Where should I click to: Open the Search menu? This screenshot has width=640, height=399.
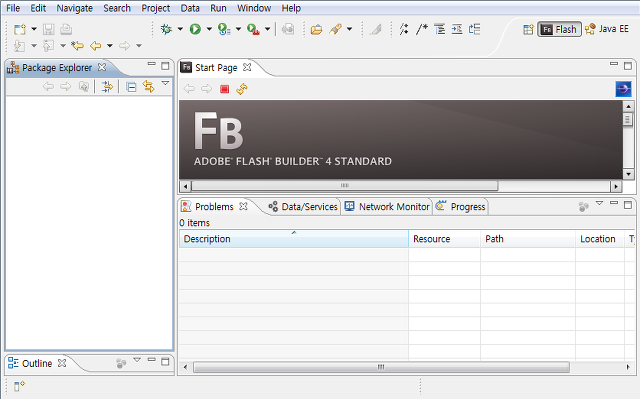pos(117,8)
